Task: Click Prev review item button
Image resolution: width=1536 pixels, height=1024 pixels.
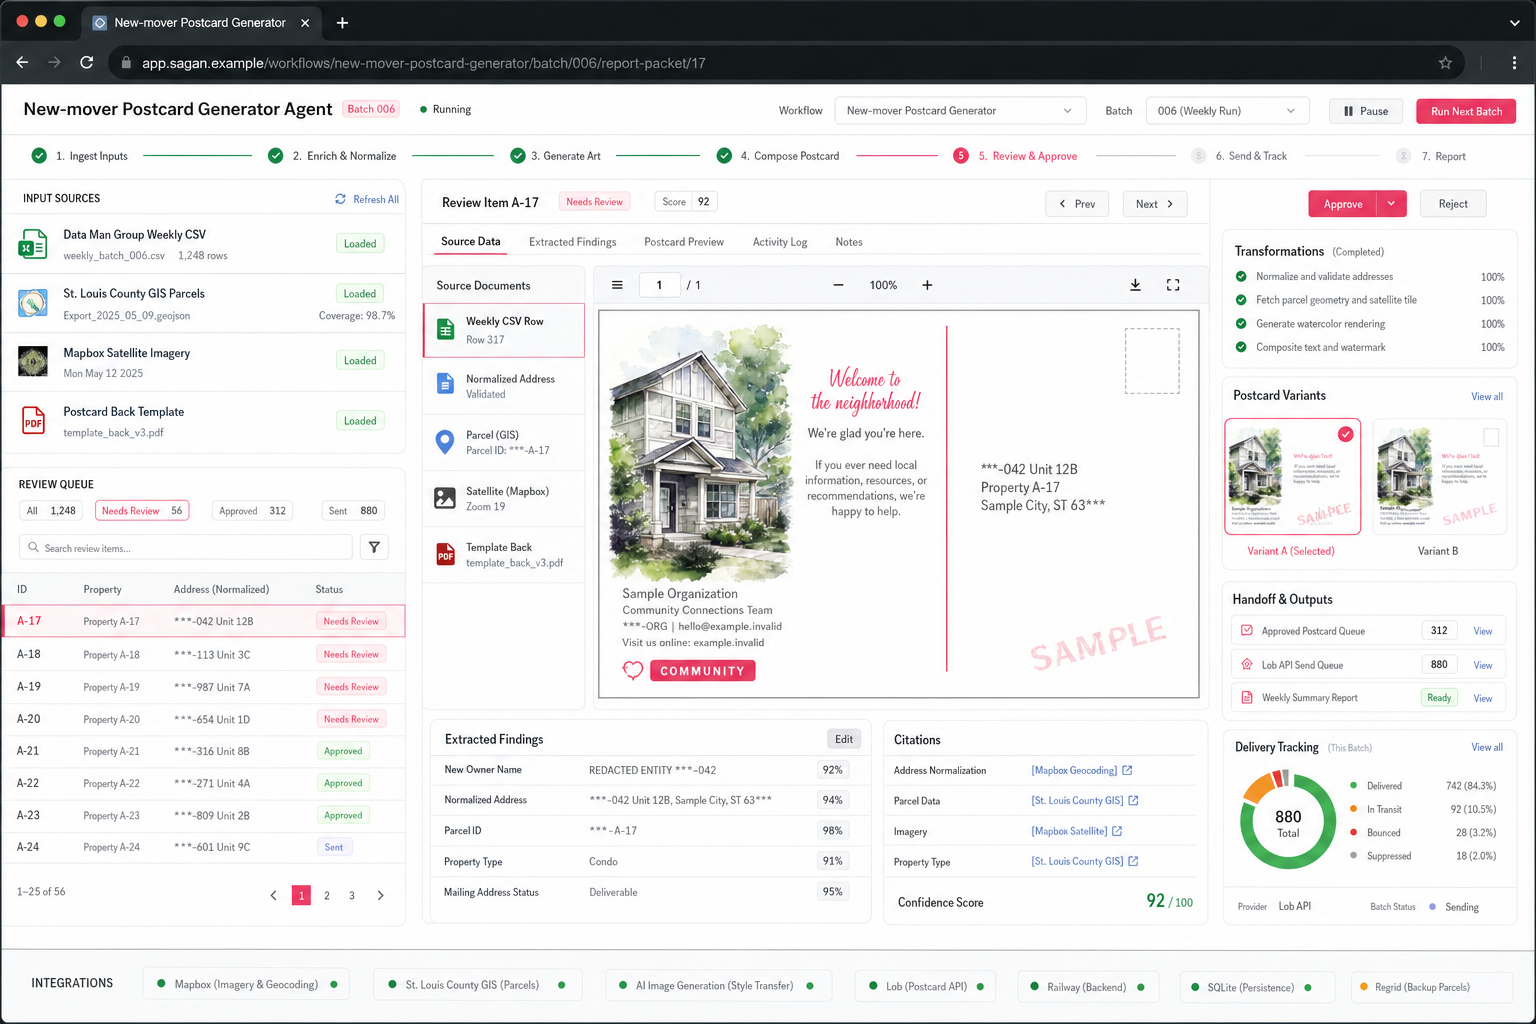Action: point(1077,204)
